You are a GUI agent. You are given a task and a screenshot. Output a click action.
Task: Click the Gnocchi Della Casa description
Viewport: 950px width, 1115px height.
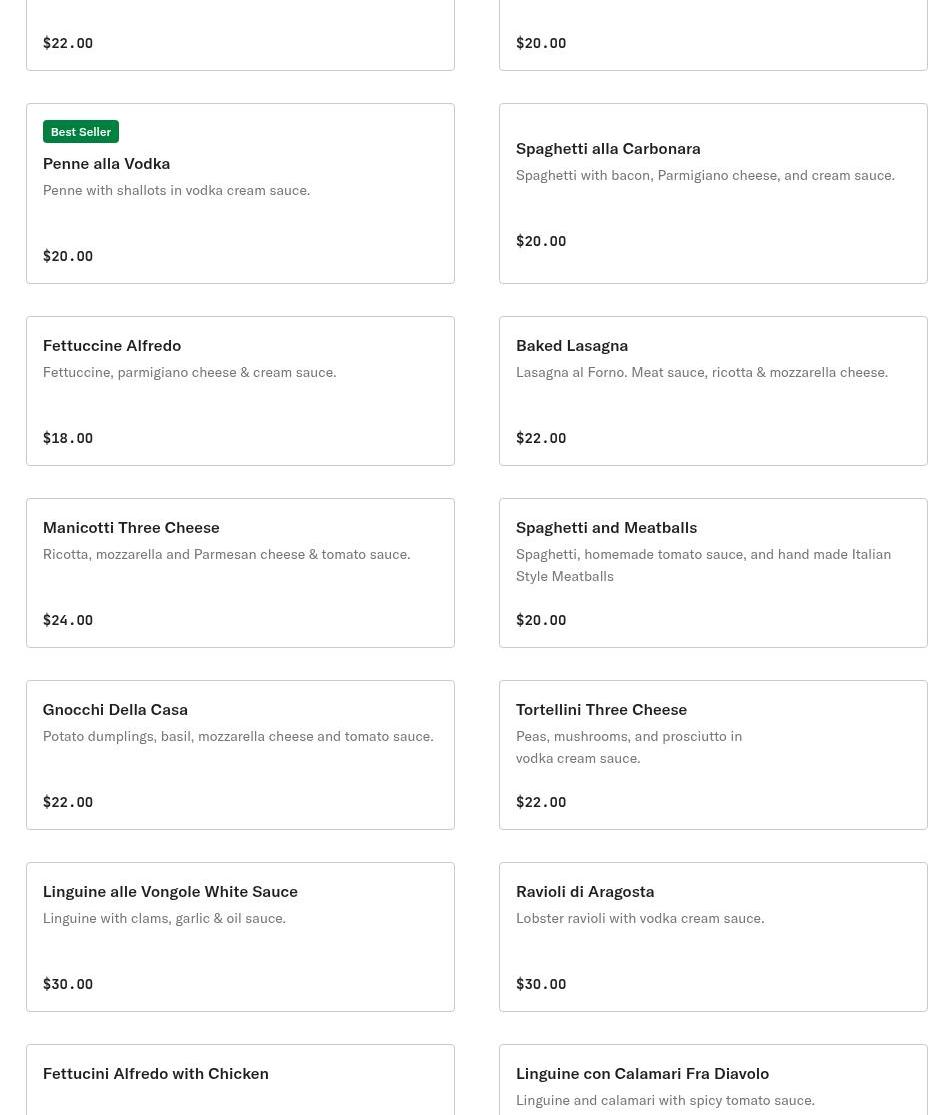pyautogui.click(x=238, y=736)
